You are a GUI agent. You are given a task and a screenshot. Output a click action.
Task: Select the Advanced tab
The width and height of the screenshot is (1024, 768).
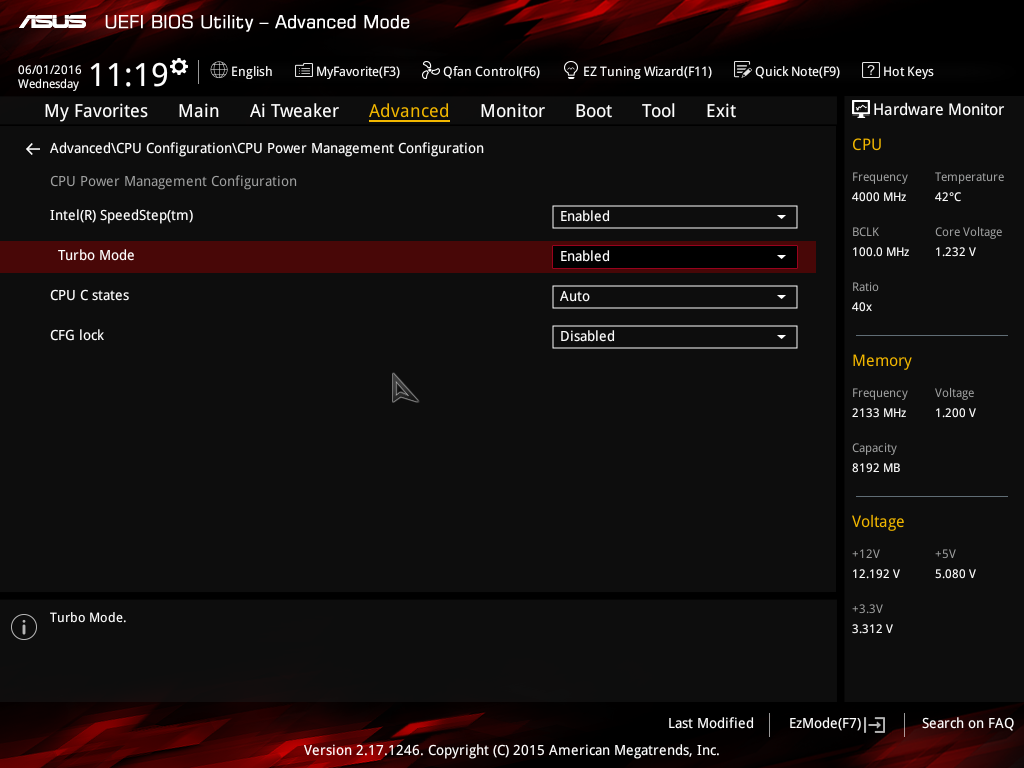409,111
